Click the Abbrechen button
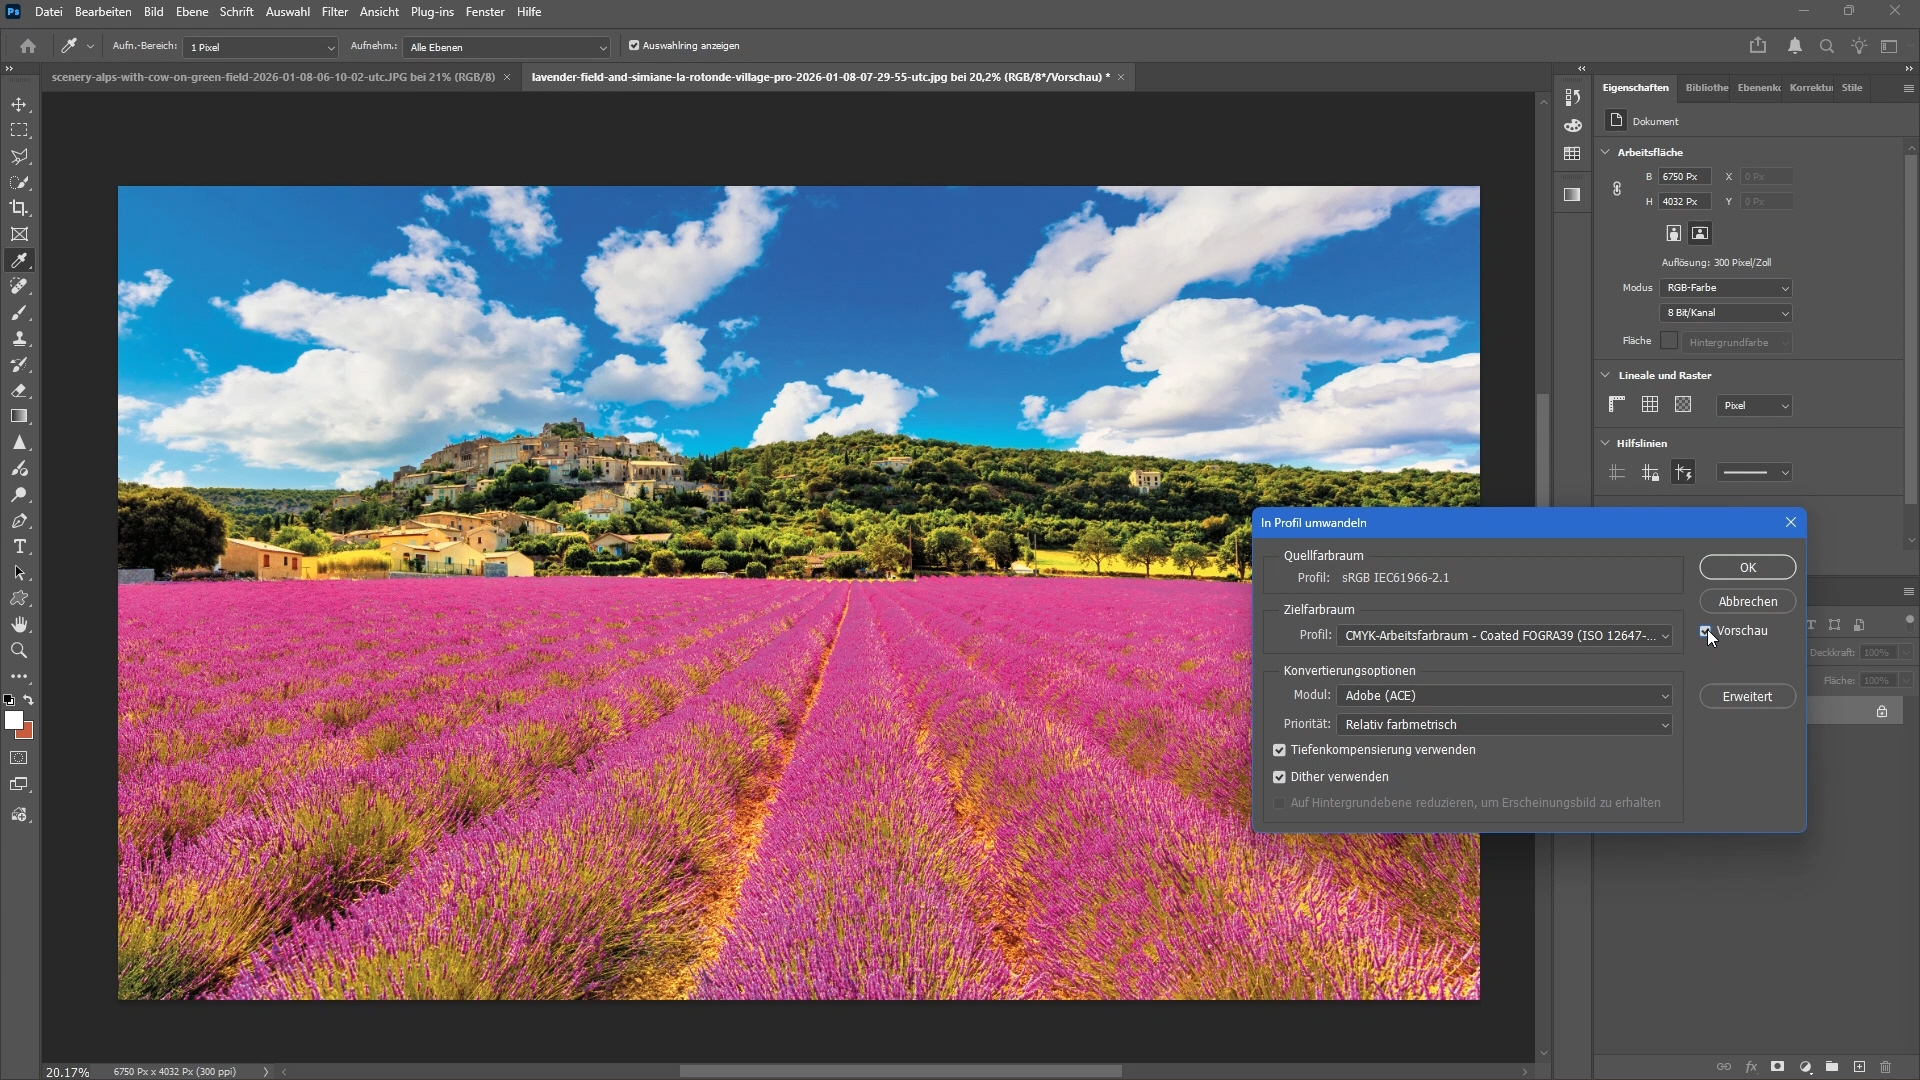The image size is (1920, 1080). (1747, 602)
